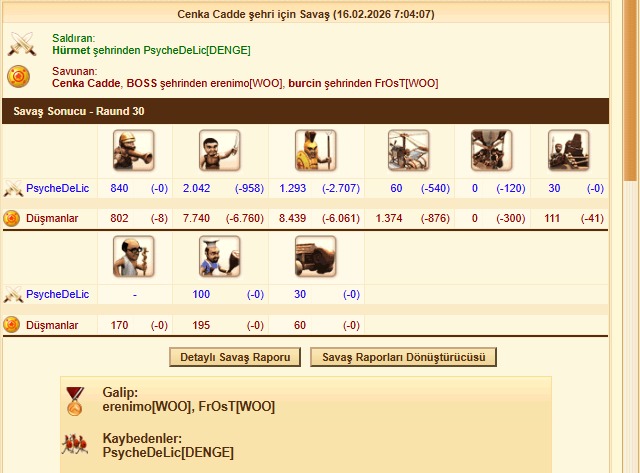Click the balloon bombardier unit icon
The height and width of the screenshot is (473, 640).
491,150
